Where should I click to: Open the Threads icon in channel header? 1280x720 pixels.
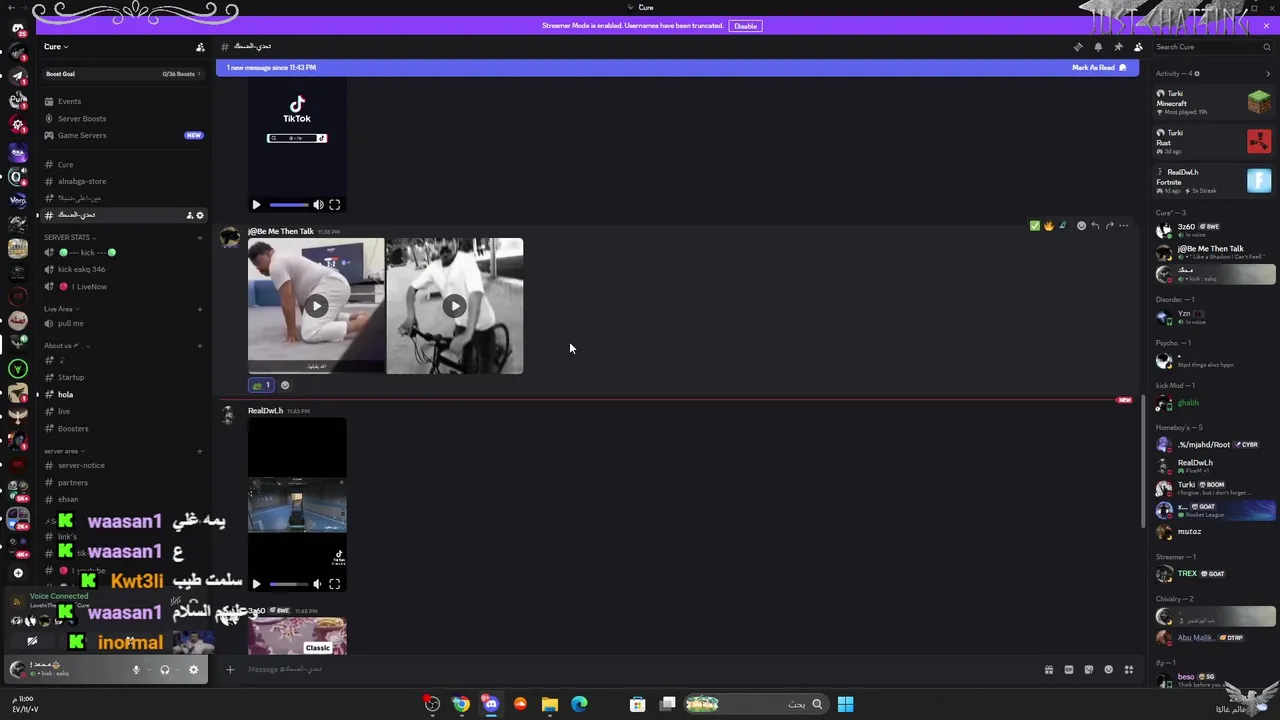(x=1078, y=47)
